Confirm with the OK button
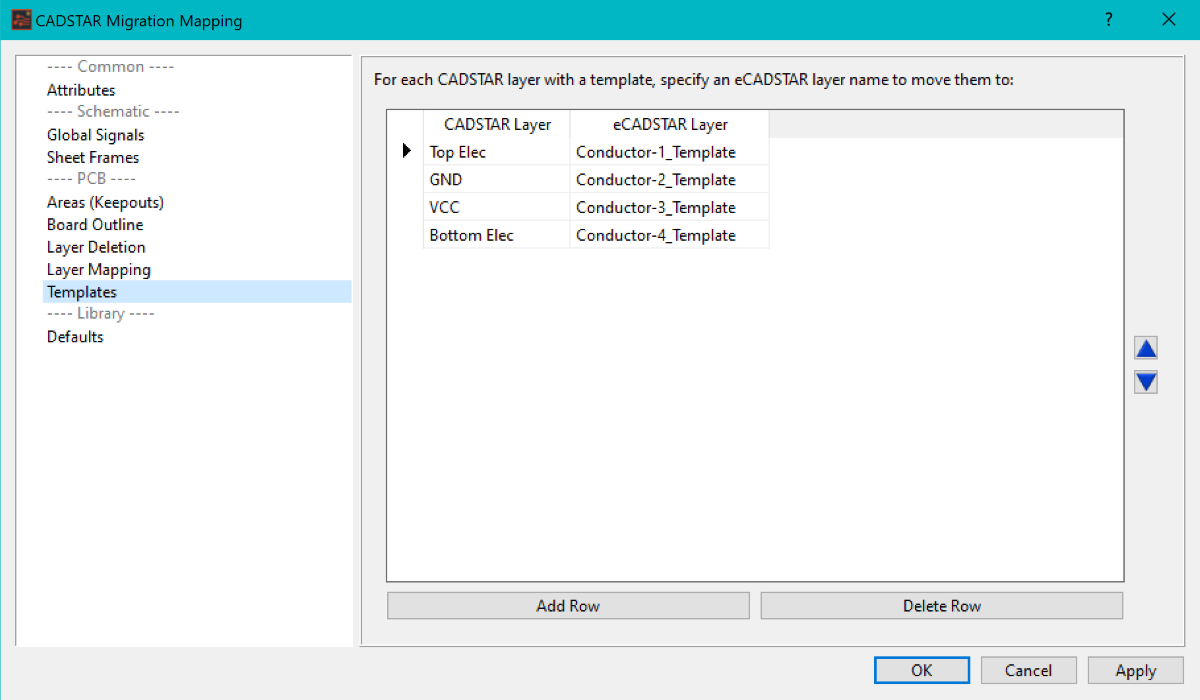This screenshot has height=700, width=1200. pos(922,671)
